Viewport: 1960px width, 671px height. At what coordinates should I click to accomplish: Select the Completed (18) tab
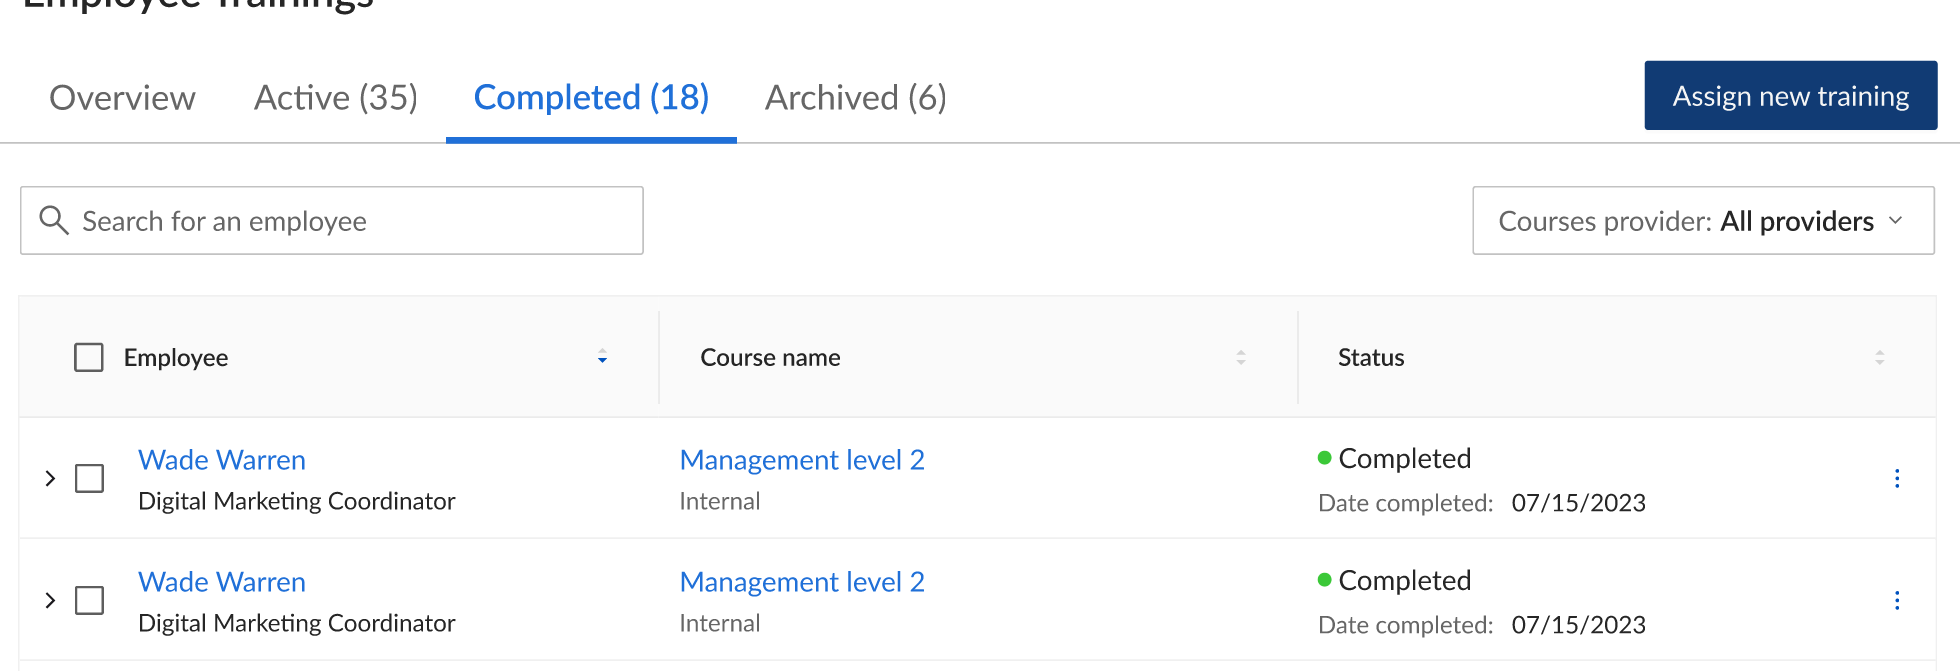tap(591, 98)
